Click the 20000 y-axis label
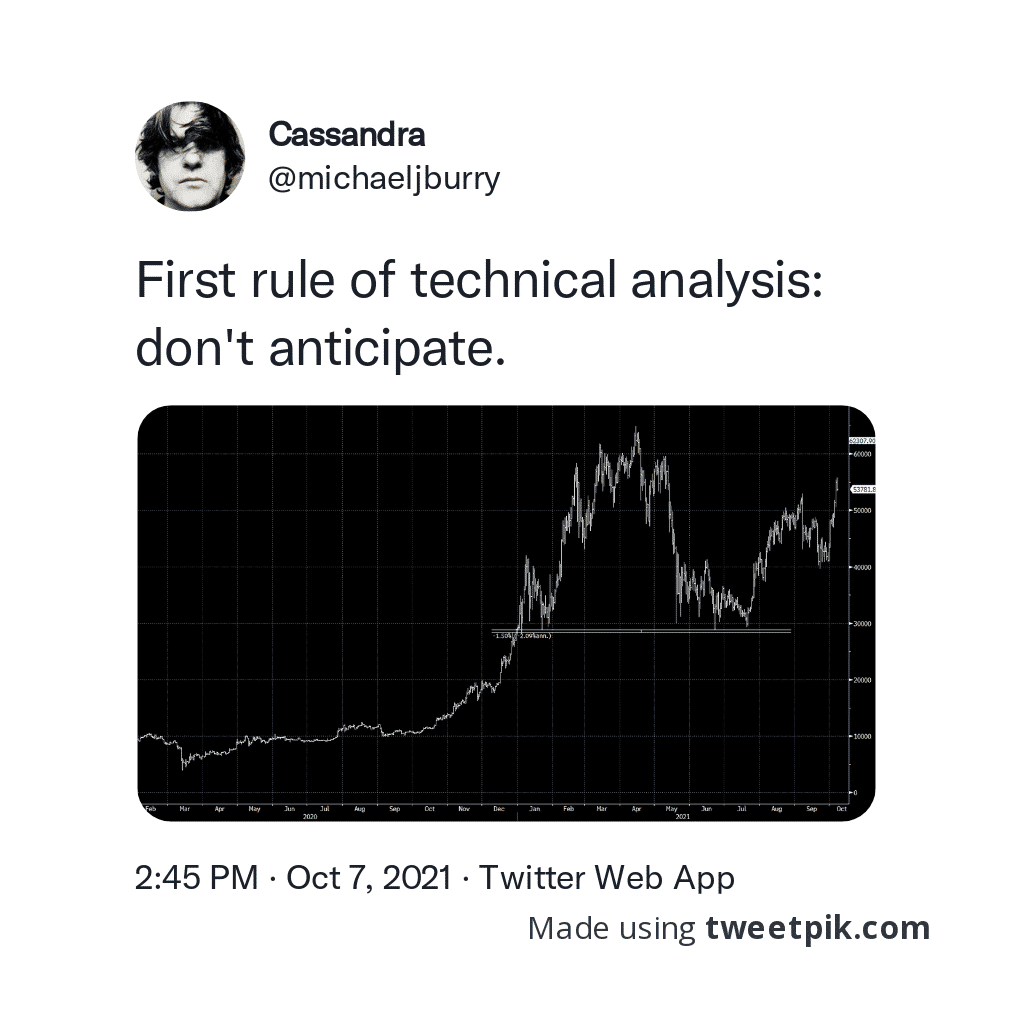1012x1012 pixels. click(862, 680)
